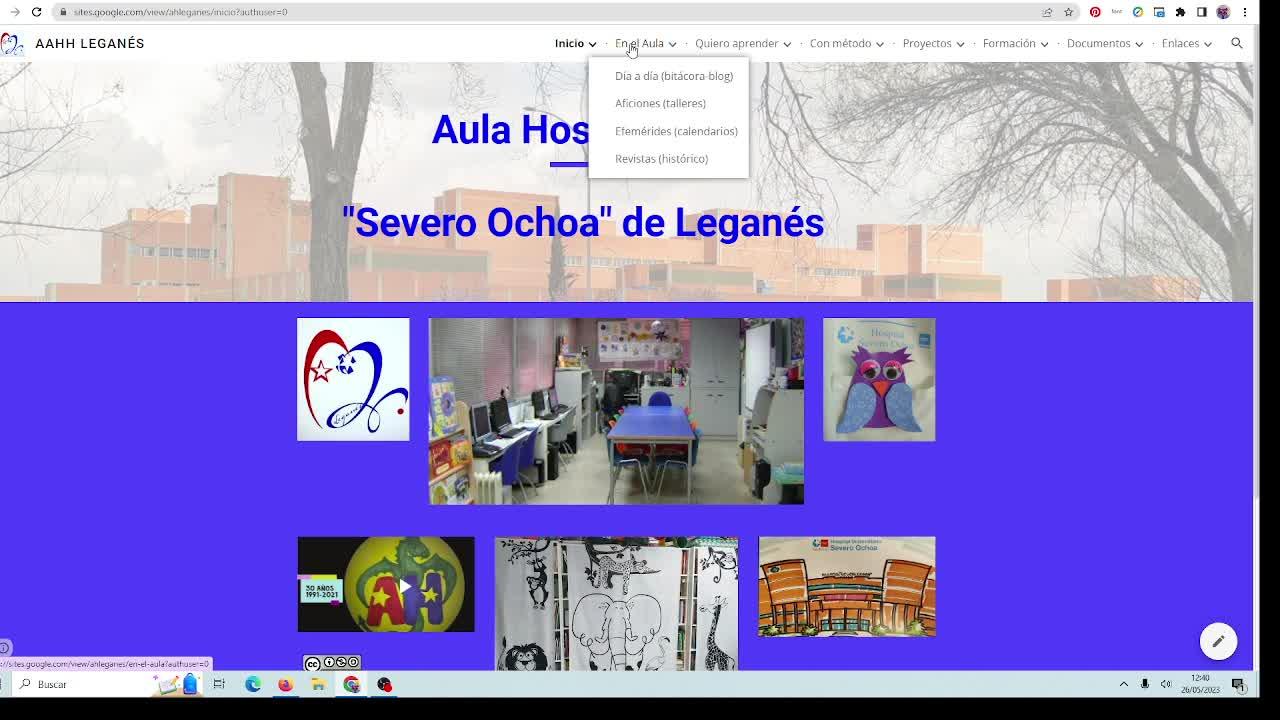Select Efemérides (calendarios) submenu item
The image size is (1280, 720).
pos(676,131)
